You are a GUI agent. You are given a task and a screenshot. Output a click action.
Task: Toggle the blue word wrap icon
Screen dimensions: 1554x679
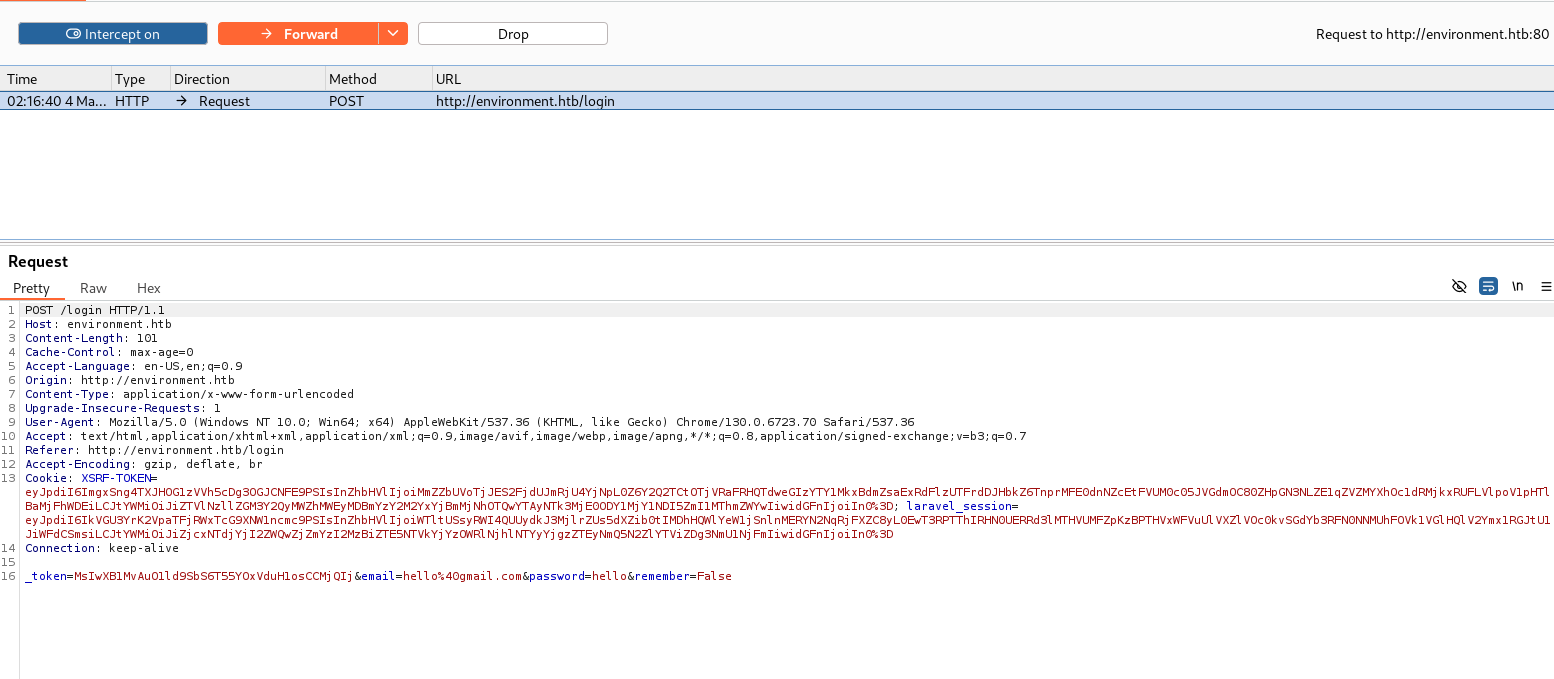click(x=1488, y=286)
